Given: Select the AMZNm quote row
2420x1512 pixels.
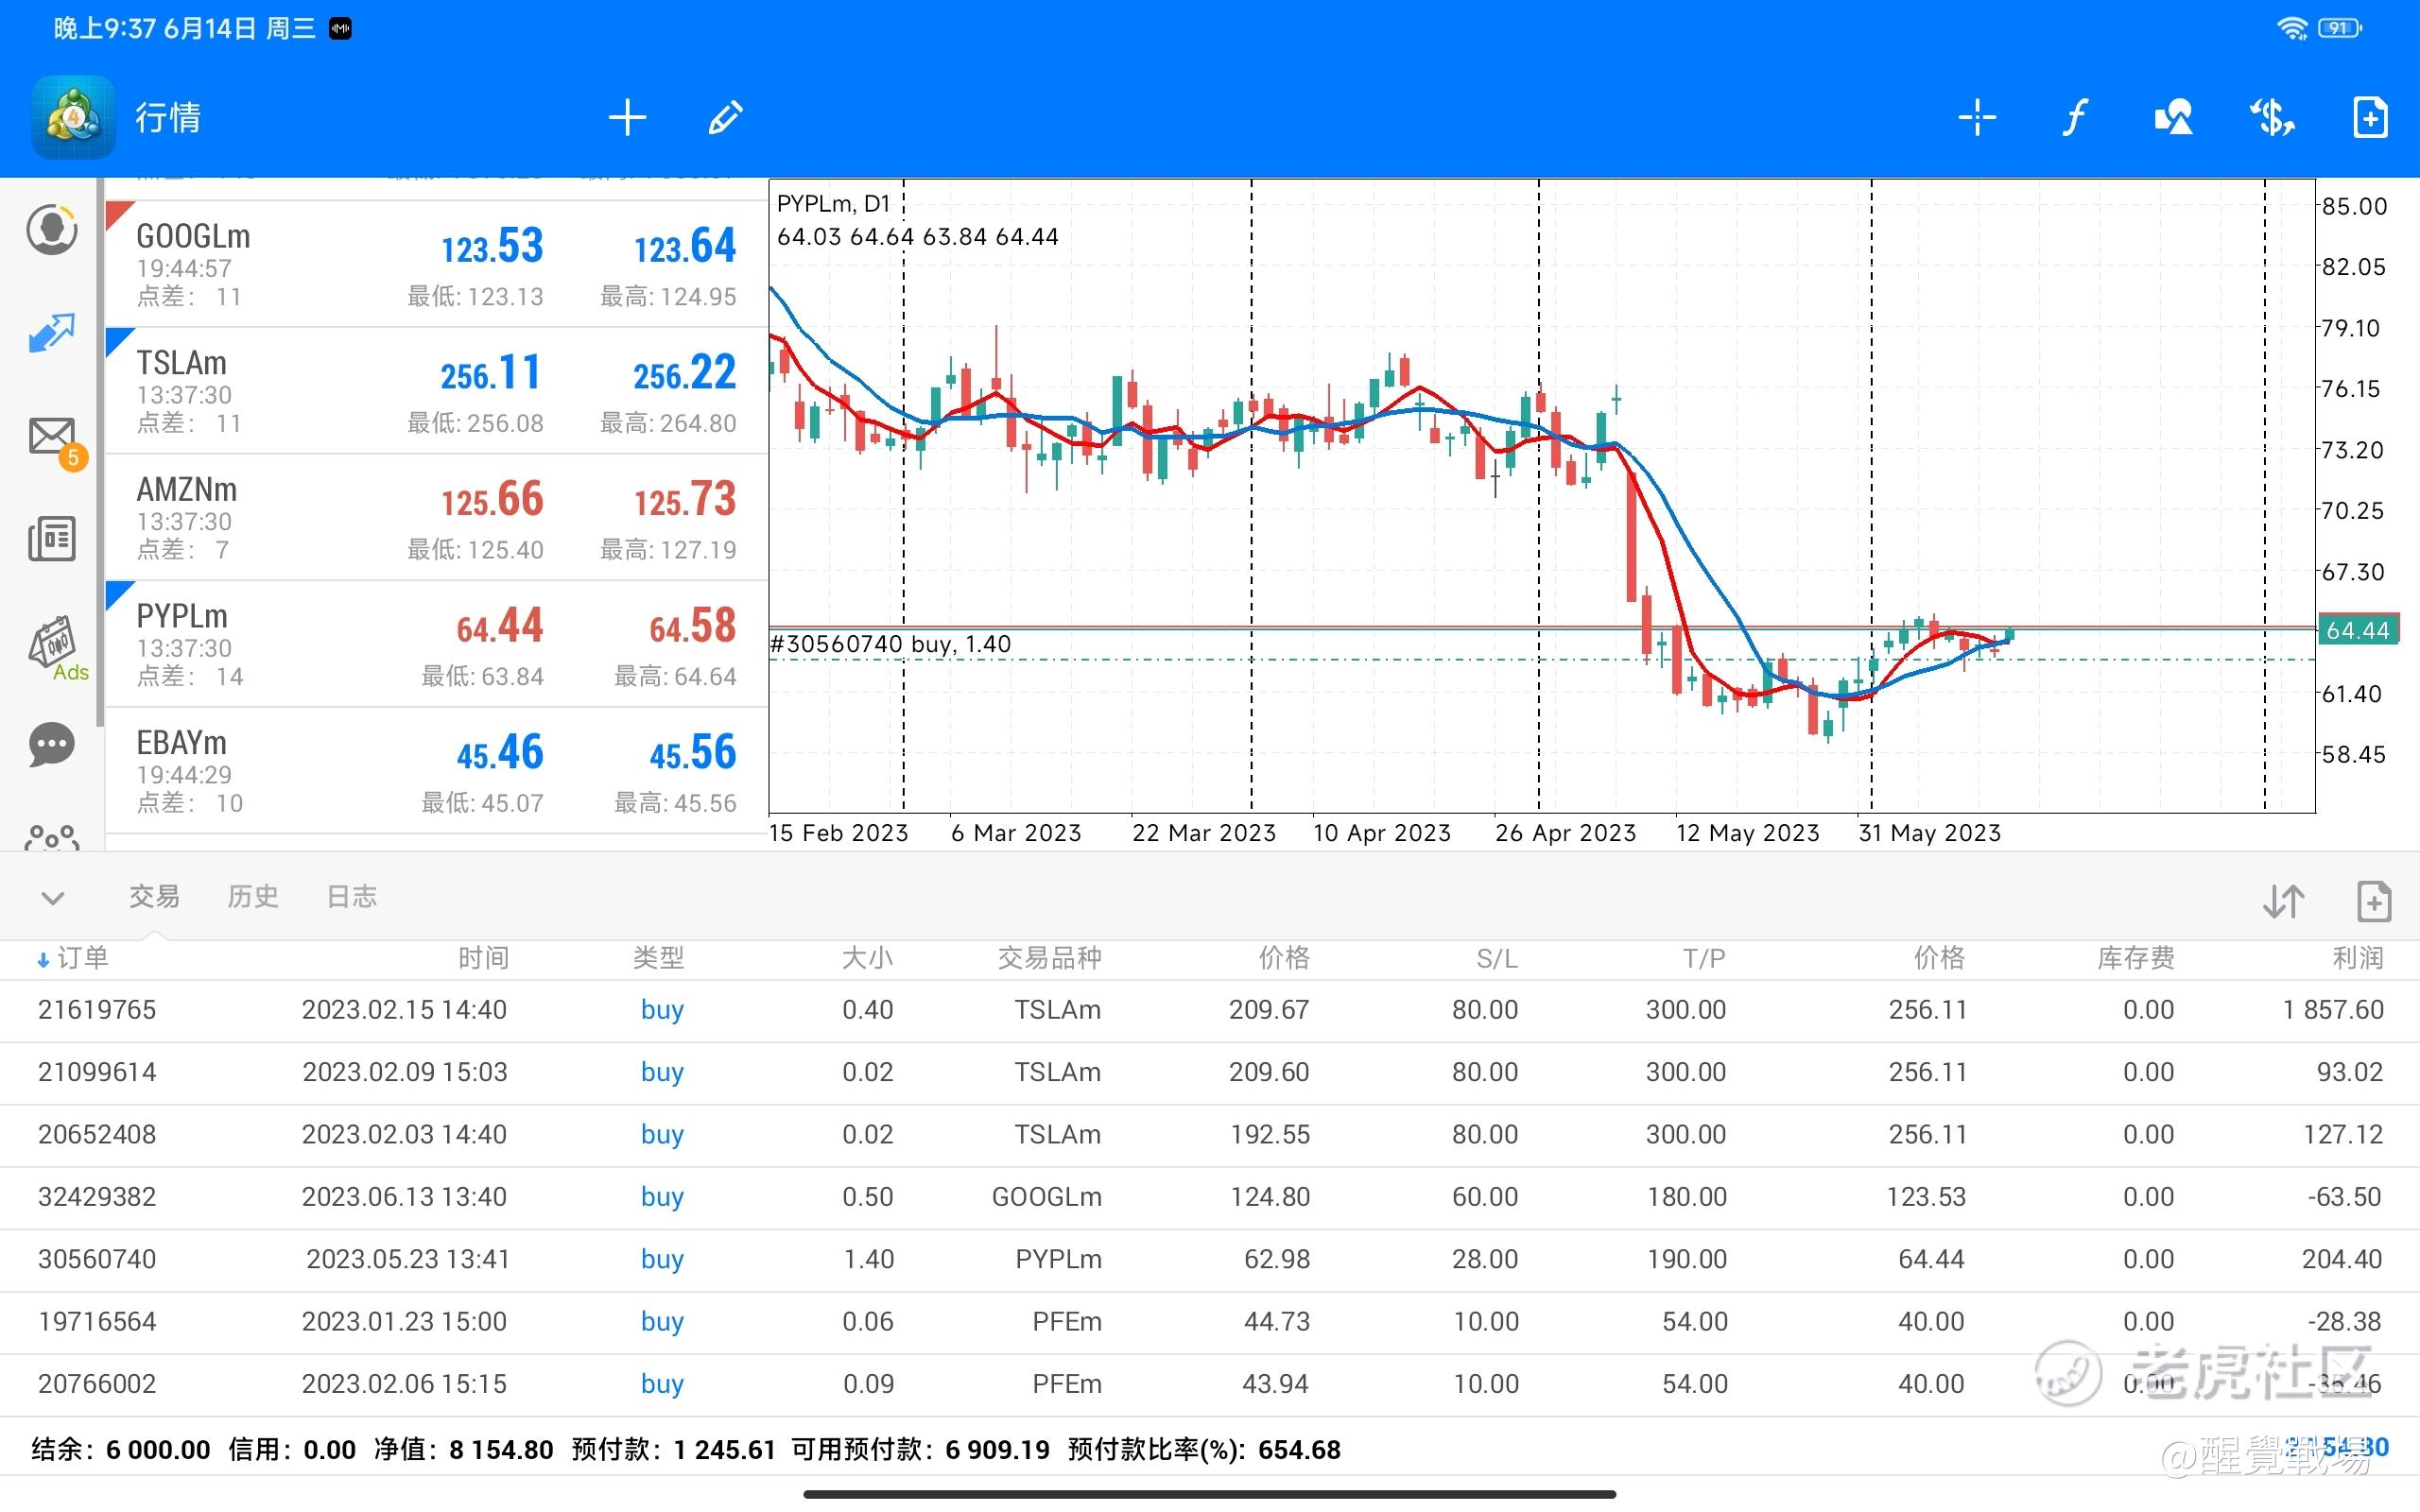Looking at the screenshot, I should point(436,518).
